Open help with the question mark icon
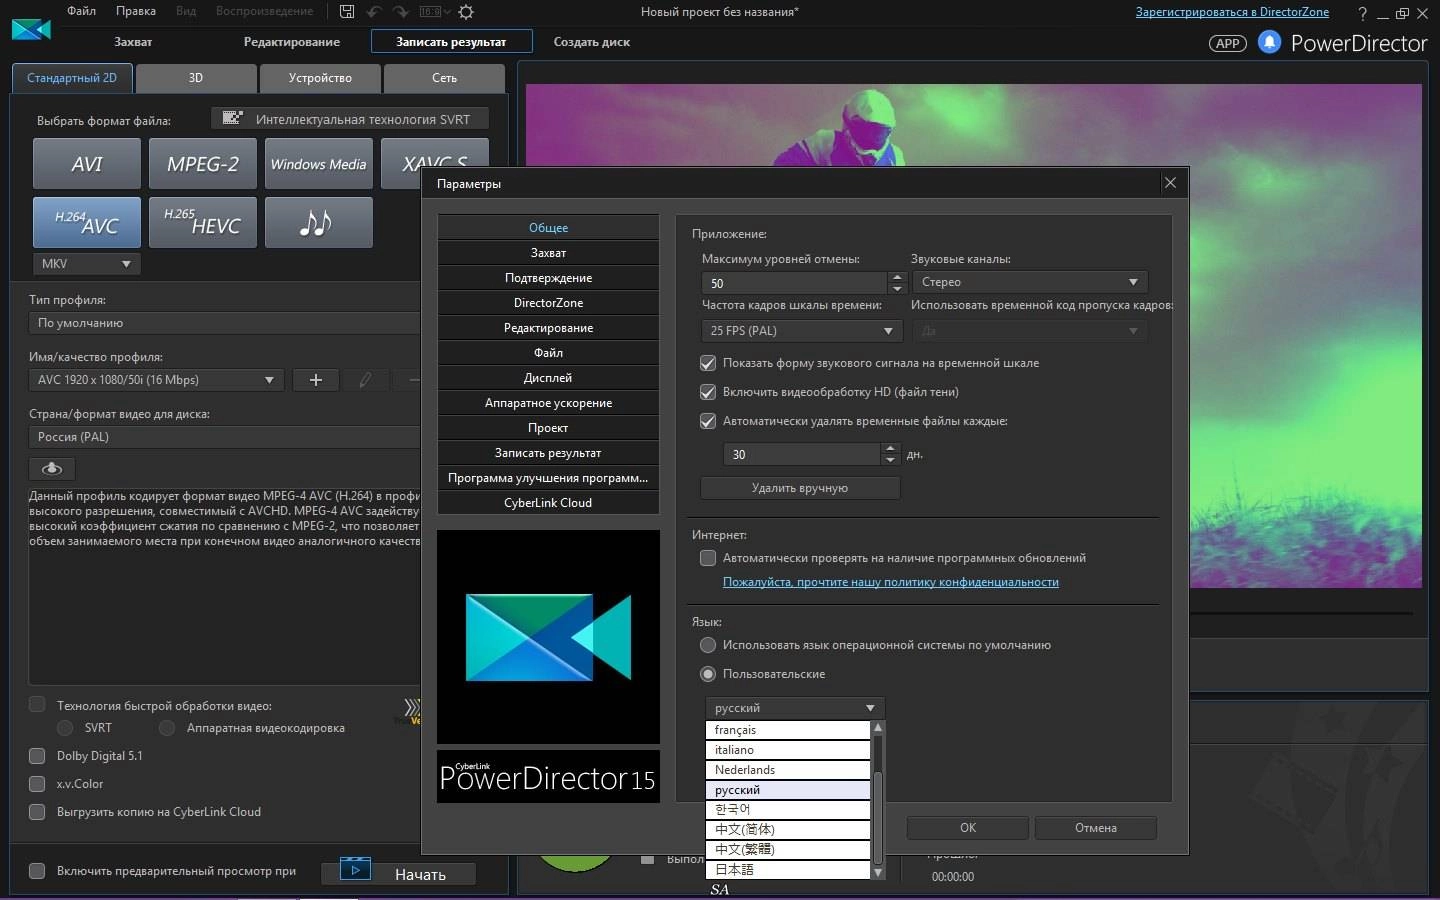Screen dimensions: 1440x900 point(1362,13)
